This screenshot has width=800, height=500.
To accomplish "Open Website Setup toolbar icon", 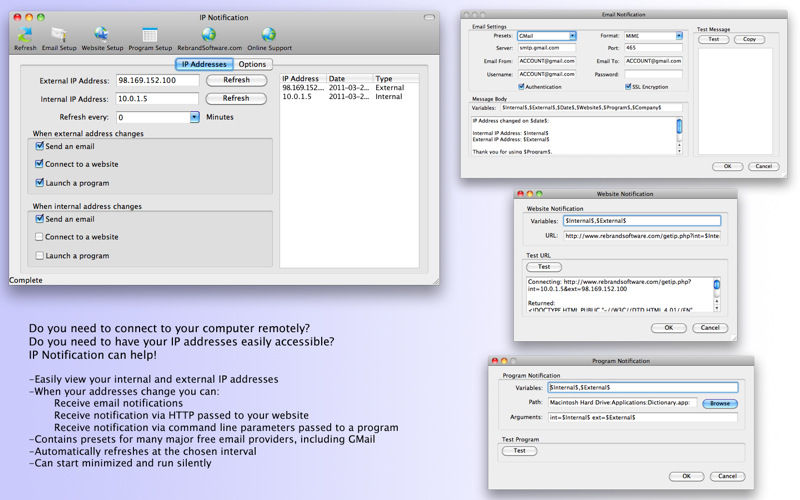I will click(x=102, y=39).
